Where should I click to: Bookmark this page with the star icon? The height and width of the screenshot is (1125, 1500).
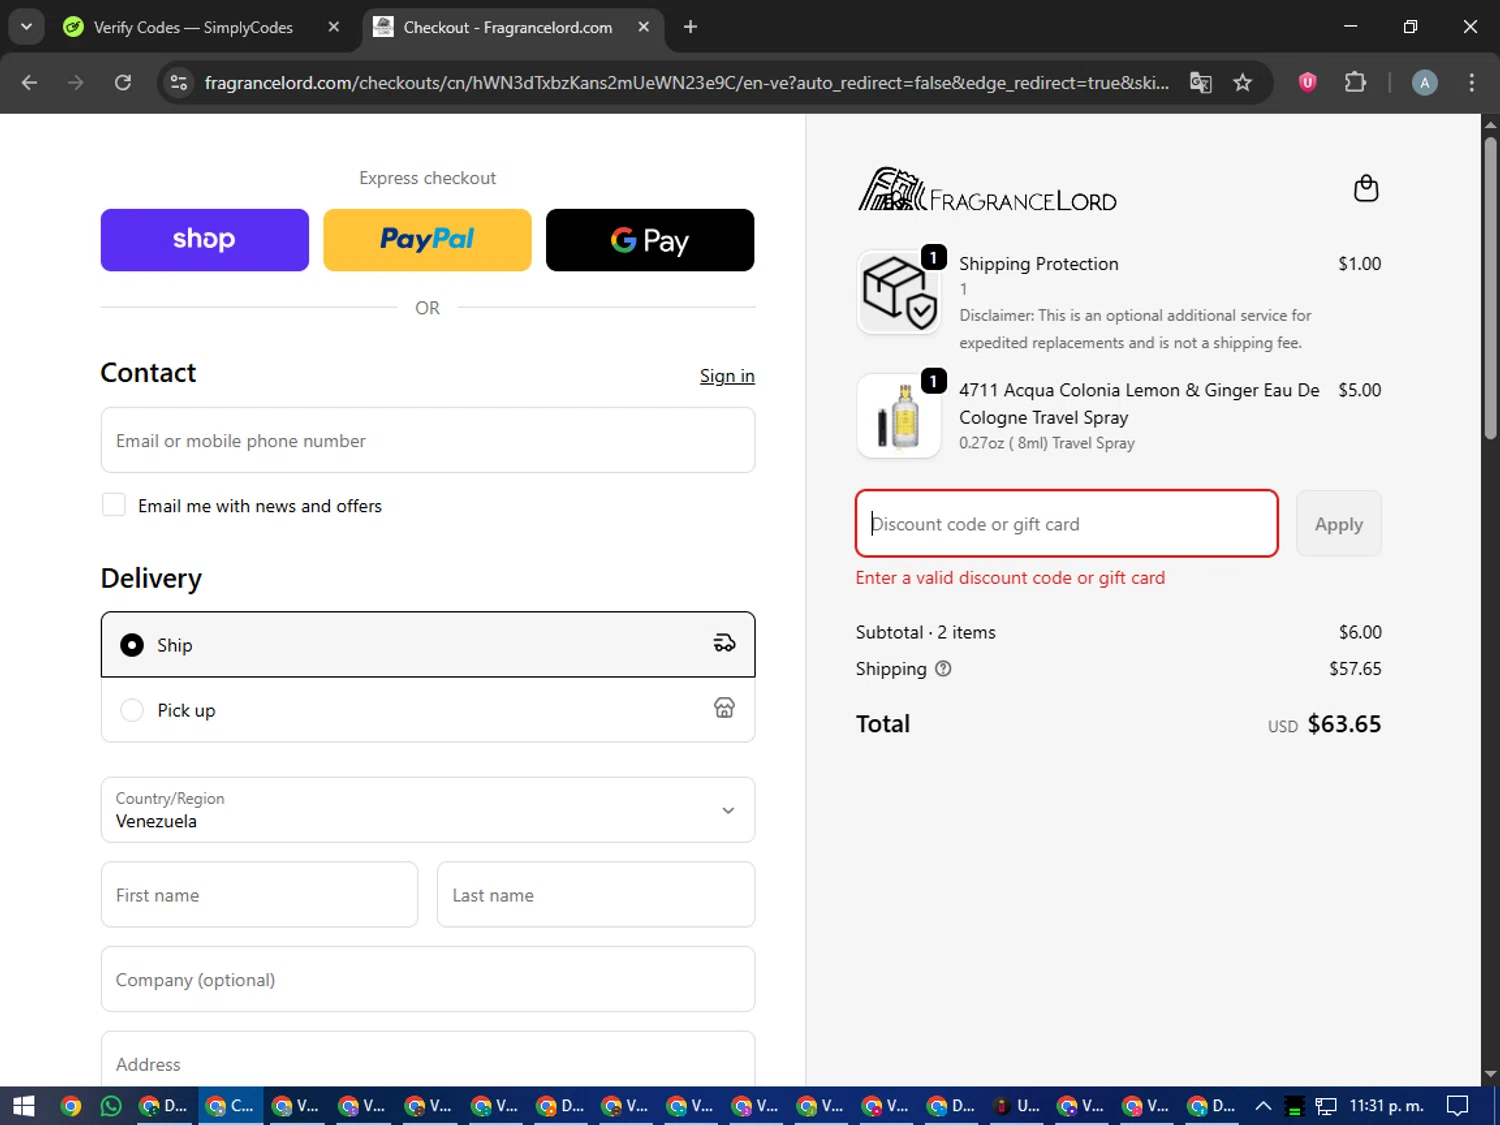(1242, 82)
